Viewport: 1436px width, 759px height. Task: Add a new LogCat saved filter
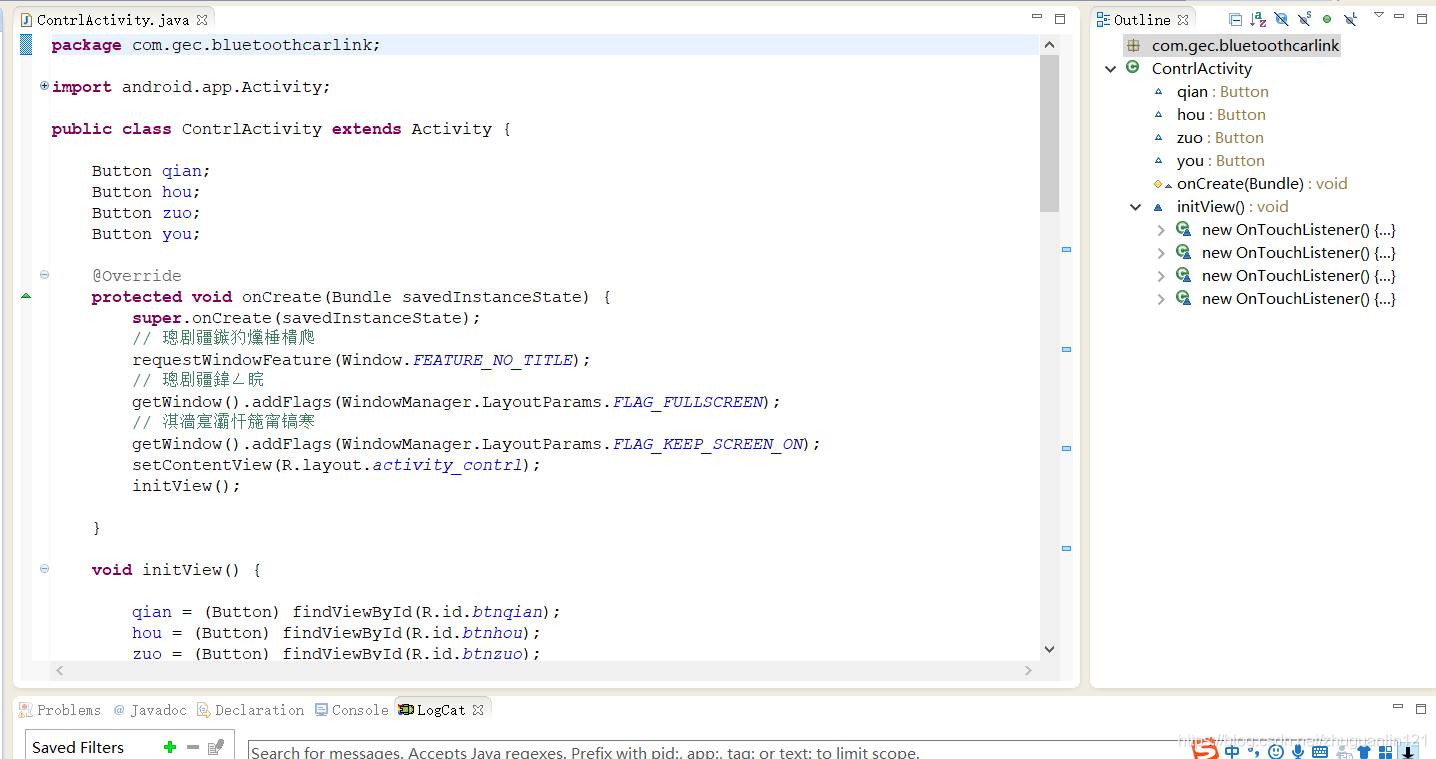pyautogui.click(x=170, y=747)
